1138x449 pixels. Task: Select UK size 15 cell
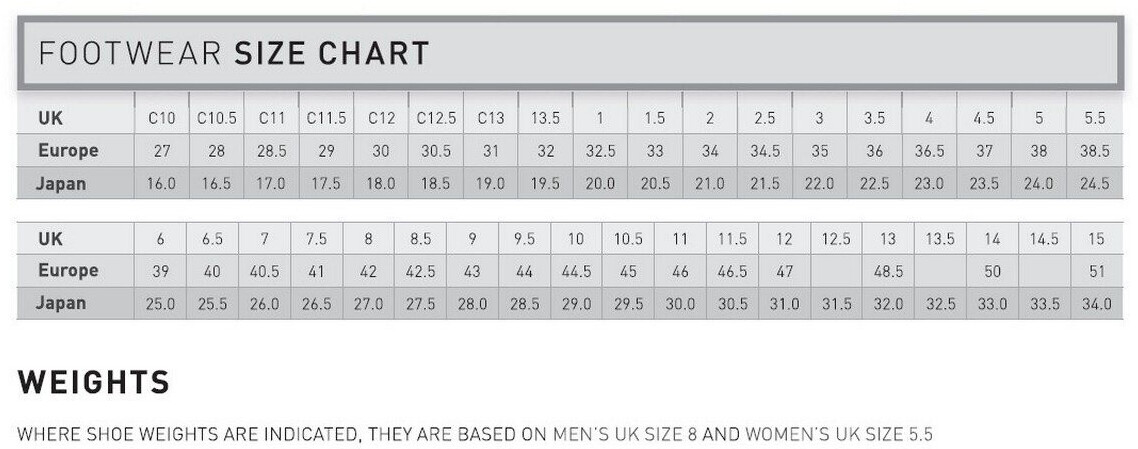[x=1097, y=239]
